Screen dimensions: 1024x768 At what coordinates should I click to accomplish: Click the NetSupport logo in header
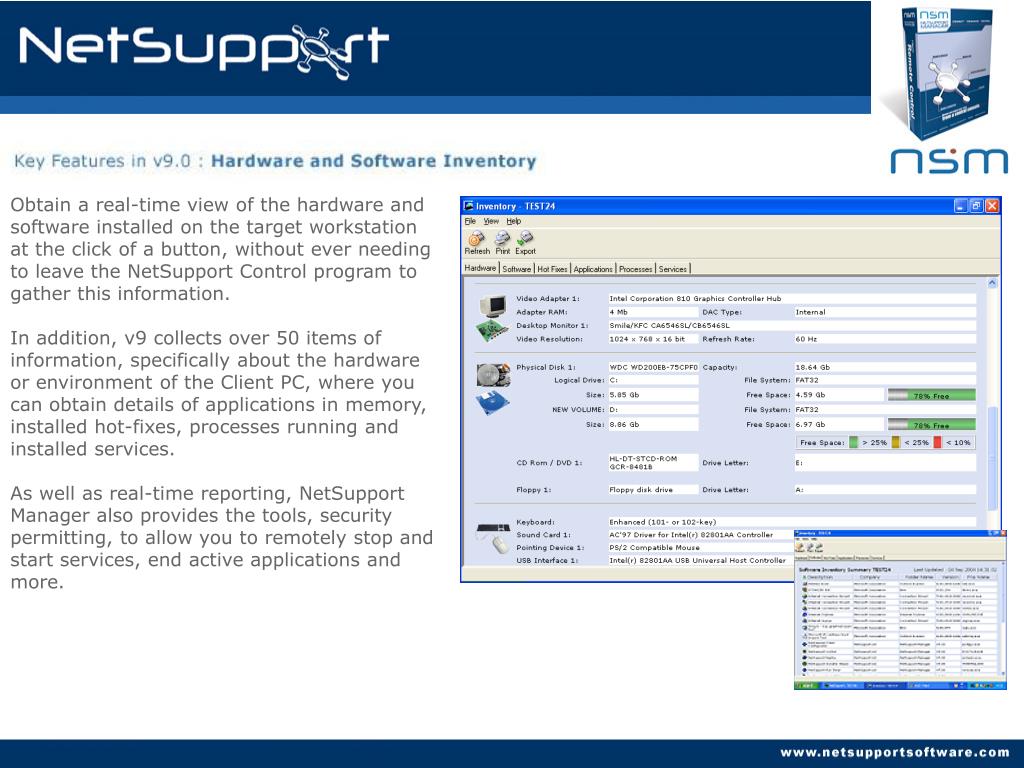pyautogui.click(x=204, y=51)
